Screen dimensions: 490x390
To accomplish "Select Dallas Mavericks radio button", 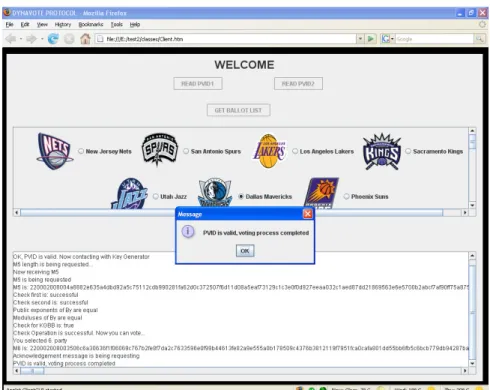I will click(241, 196).
